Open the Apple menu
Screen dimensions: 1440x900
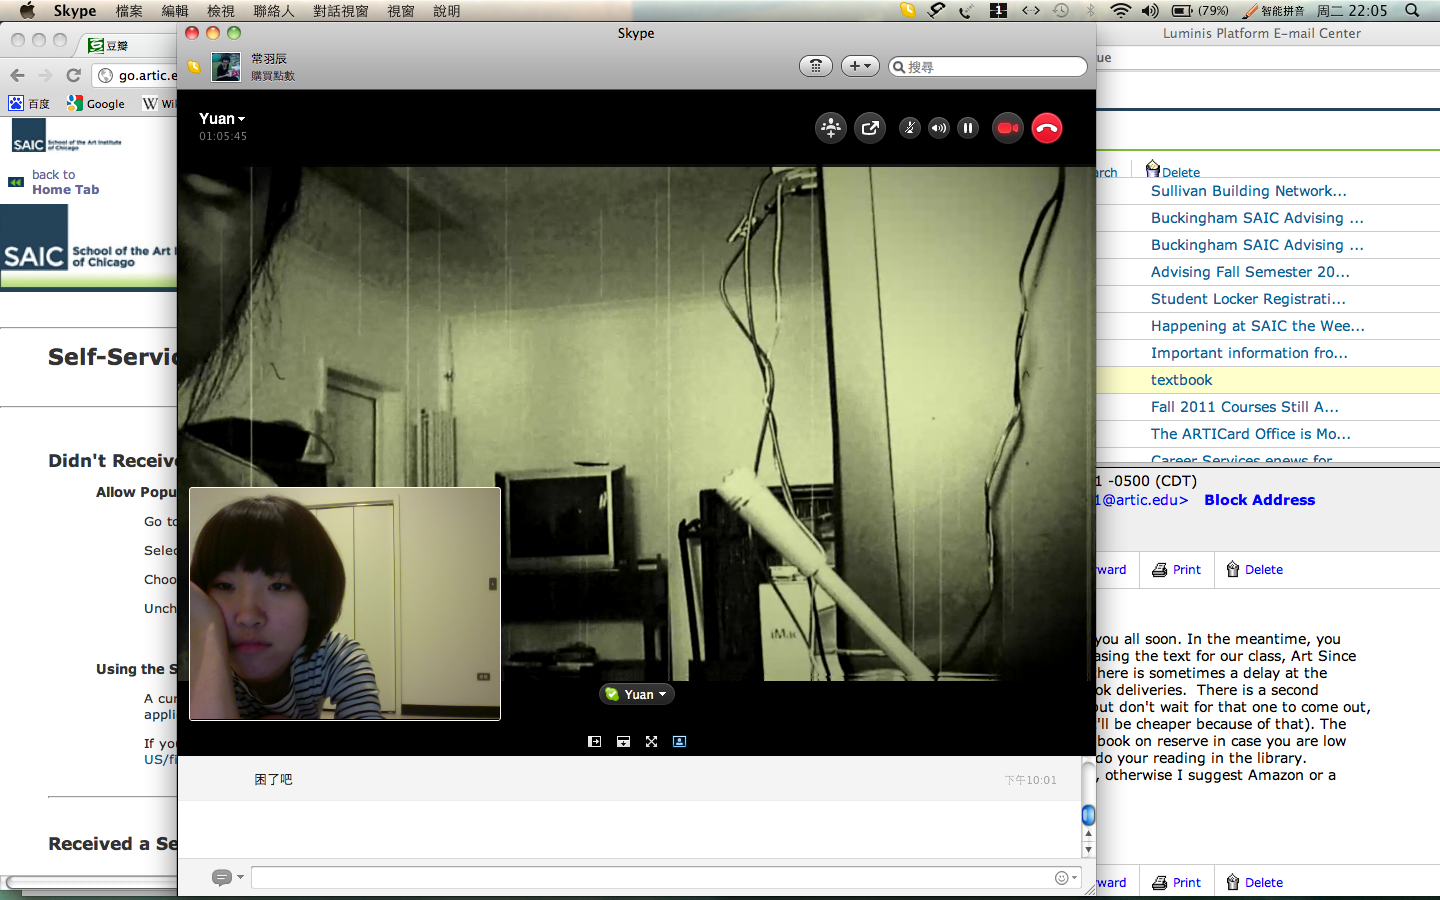point(27,11)
